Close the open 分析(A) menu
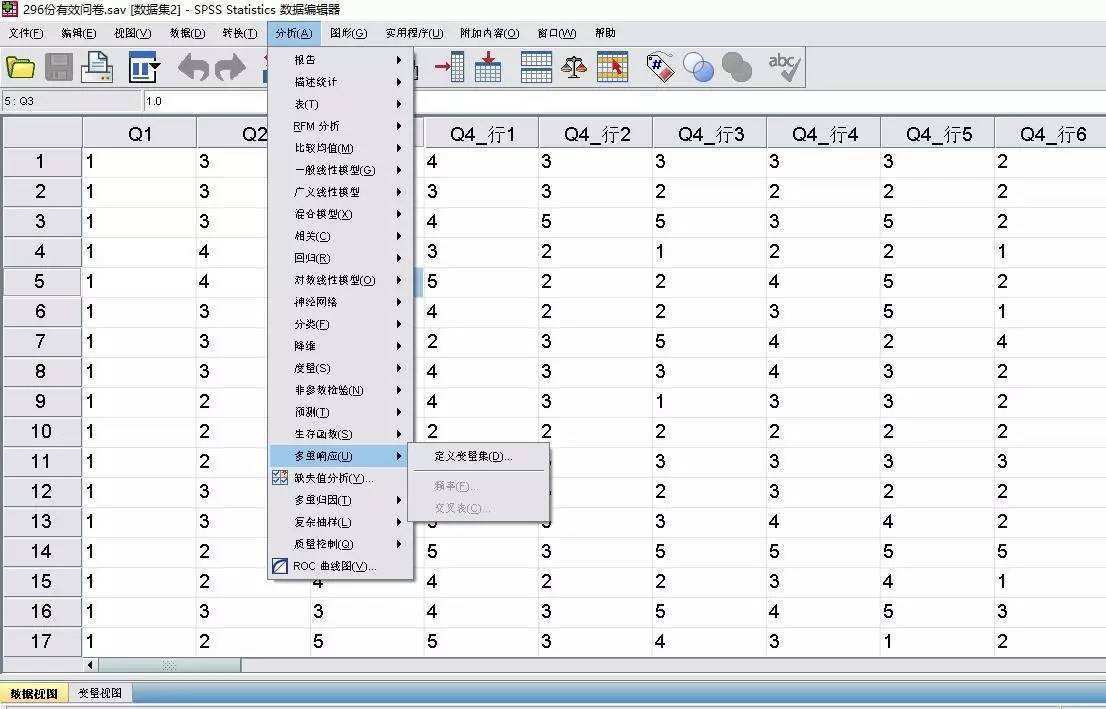The image size is (1106, 709). (x=293, y=33)
